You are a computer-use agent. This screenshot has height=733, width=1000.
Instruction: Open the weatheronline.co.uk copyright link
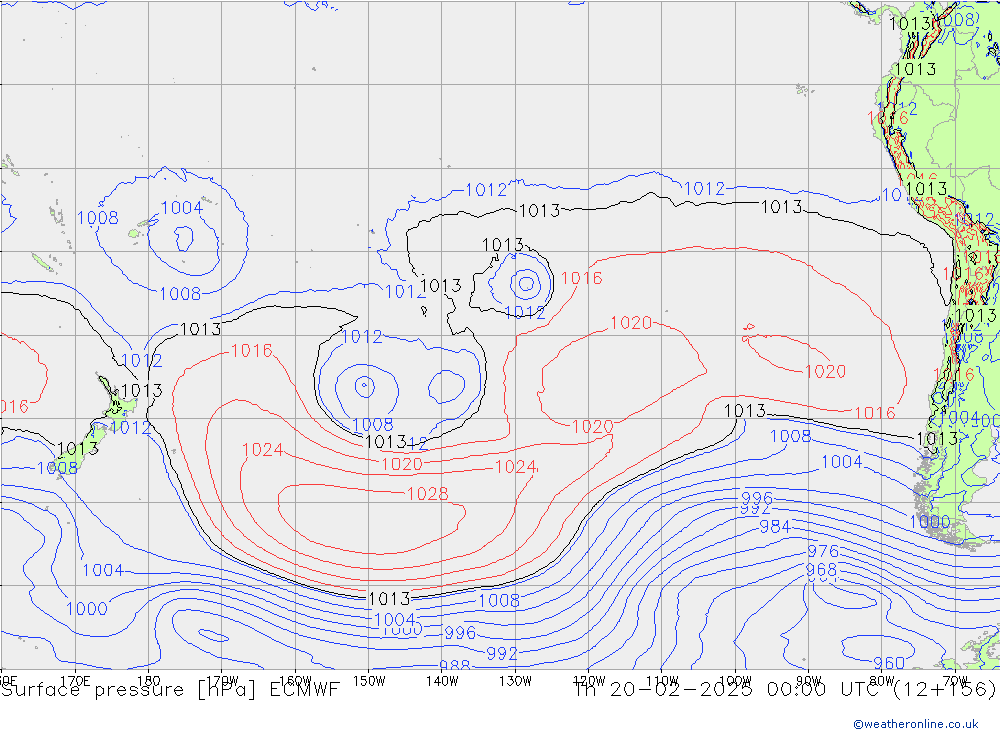pyautogui.click(x=916, y=724)
